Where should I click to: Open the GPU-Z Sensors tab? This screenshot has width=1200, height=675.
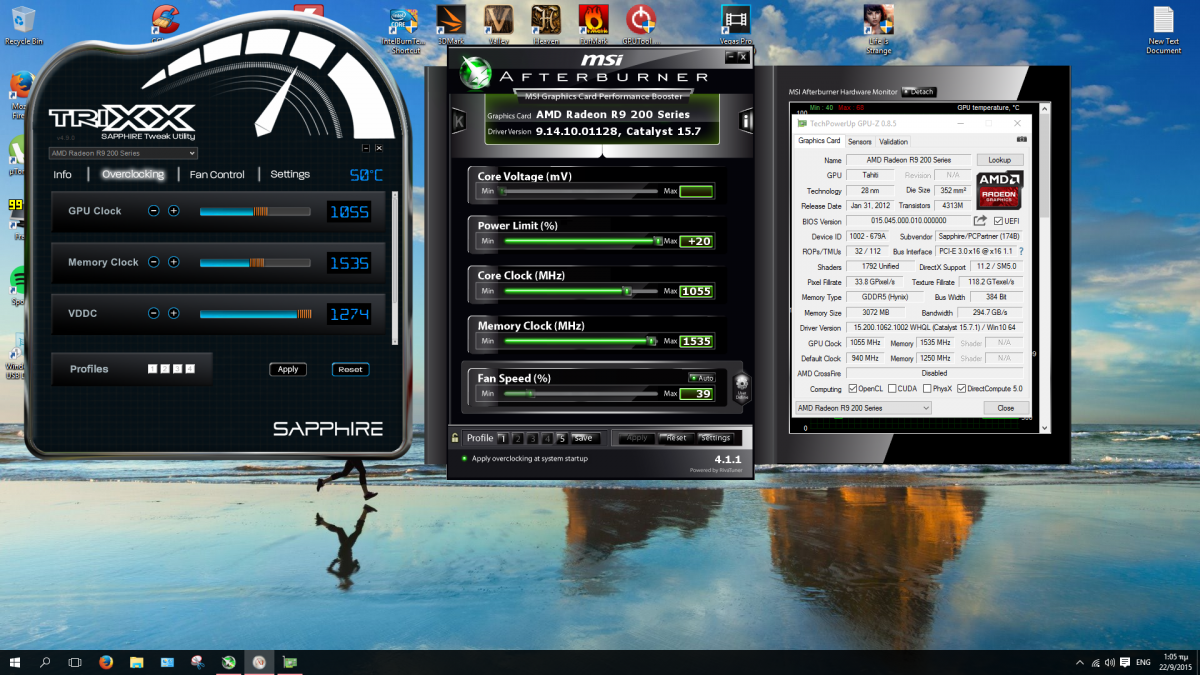(859, 142)
